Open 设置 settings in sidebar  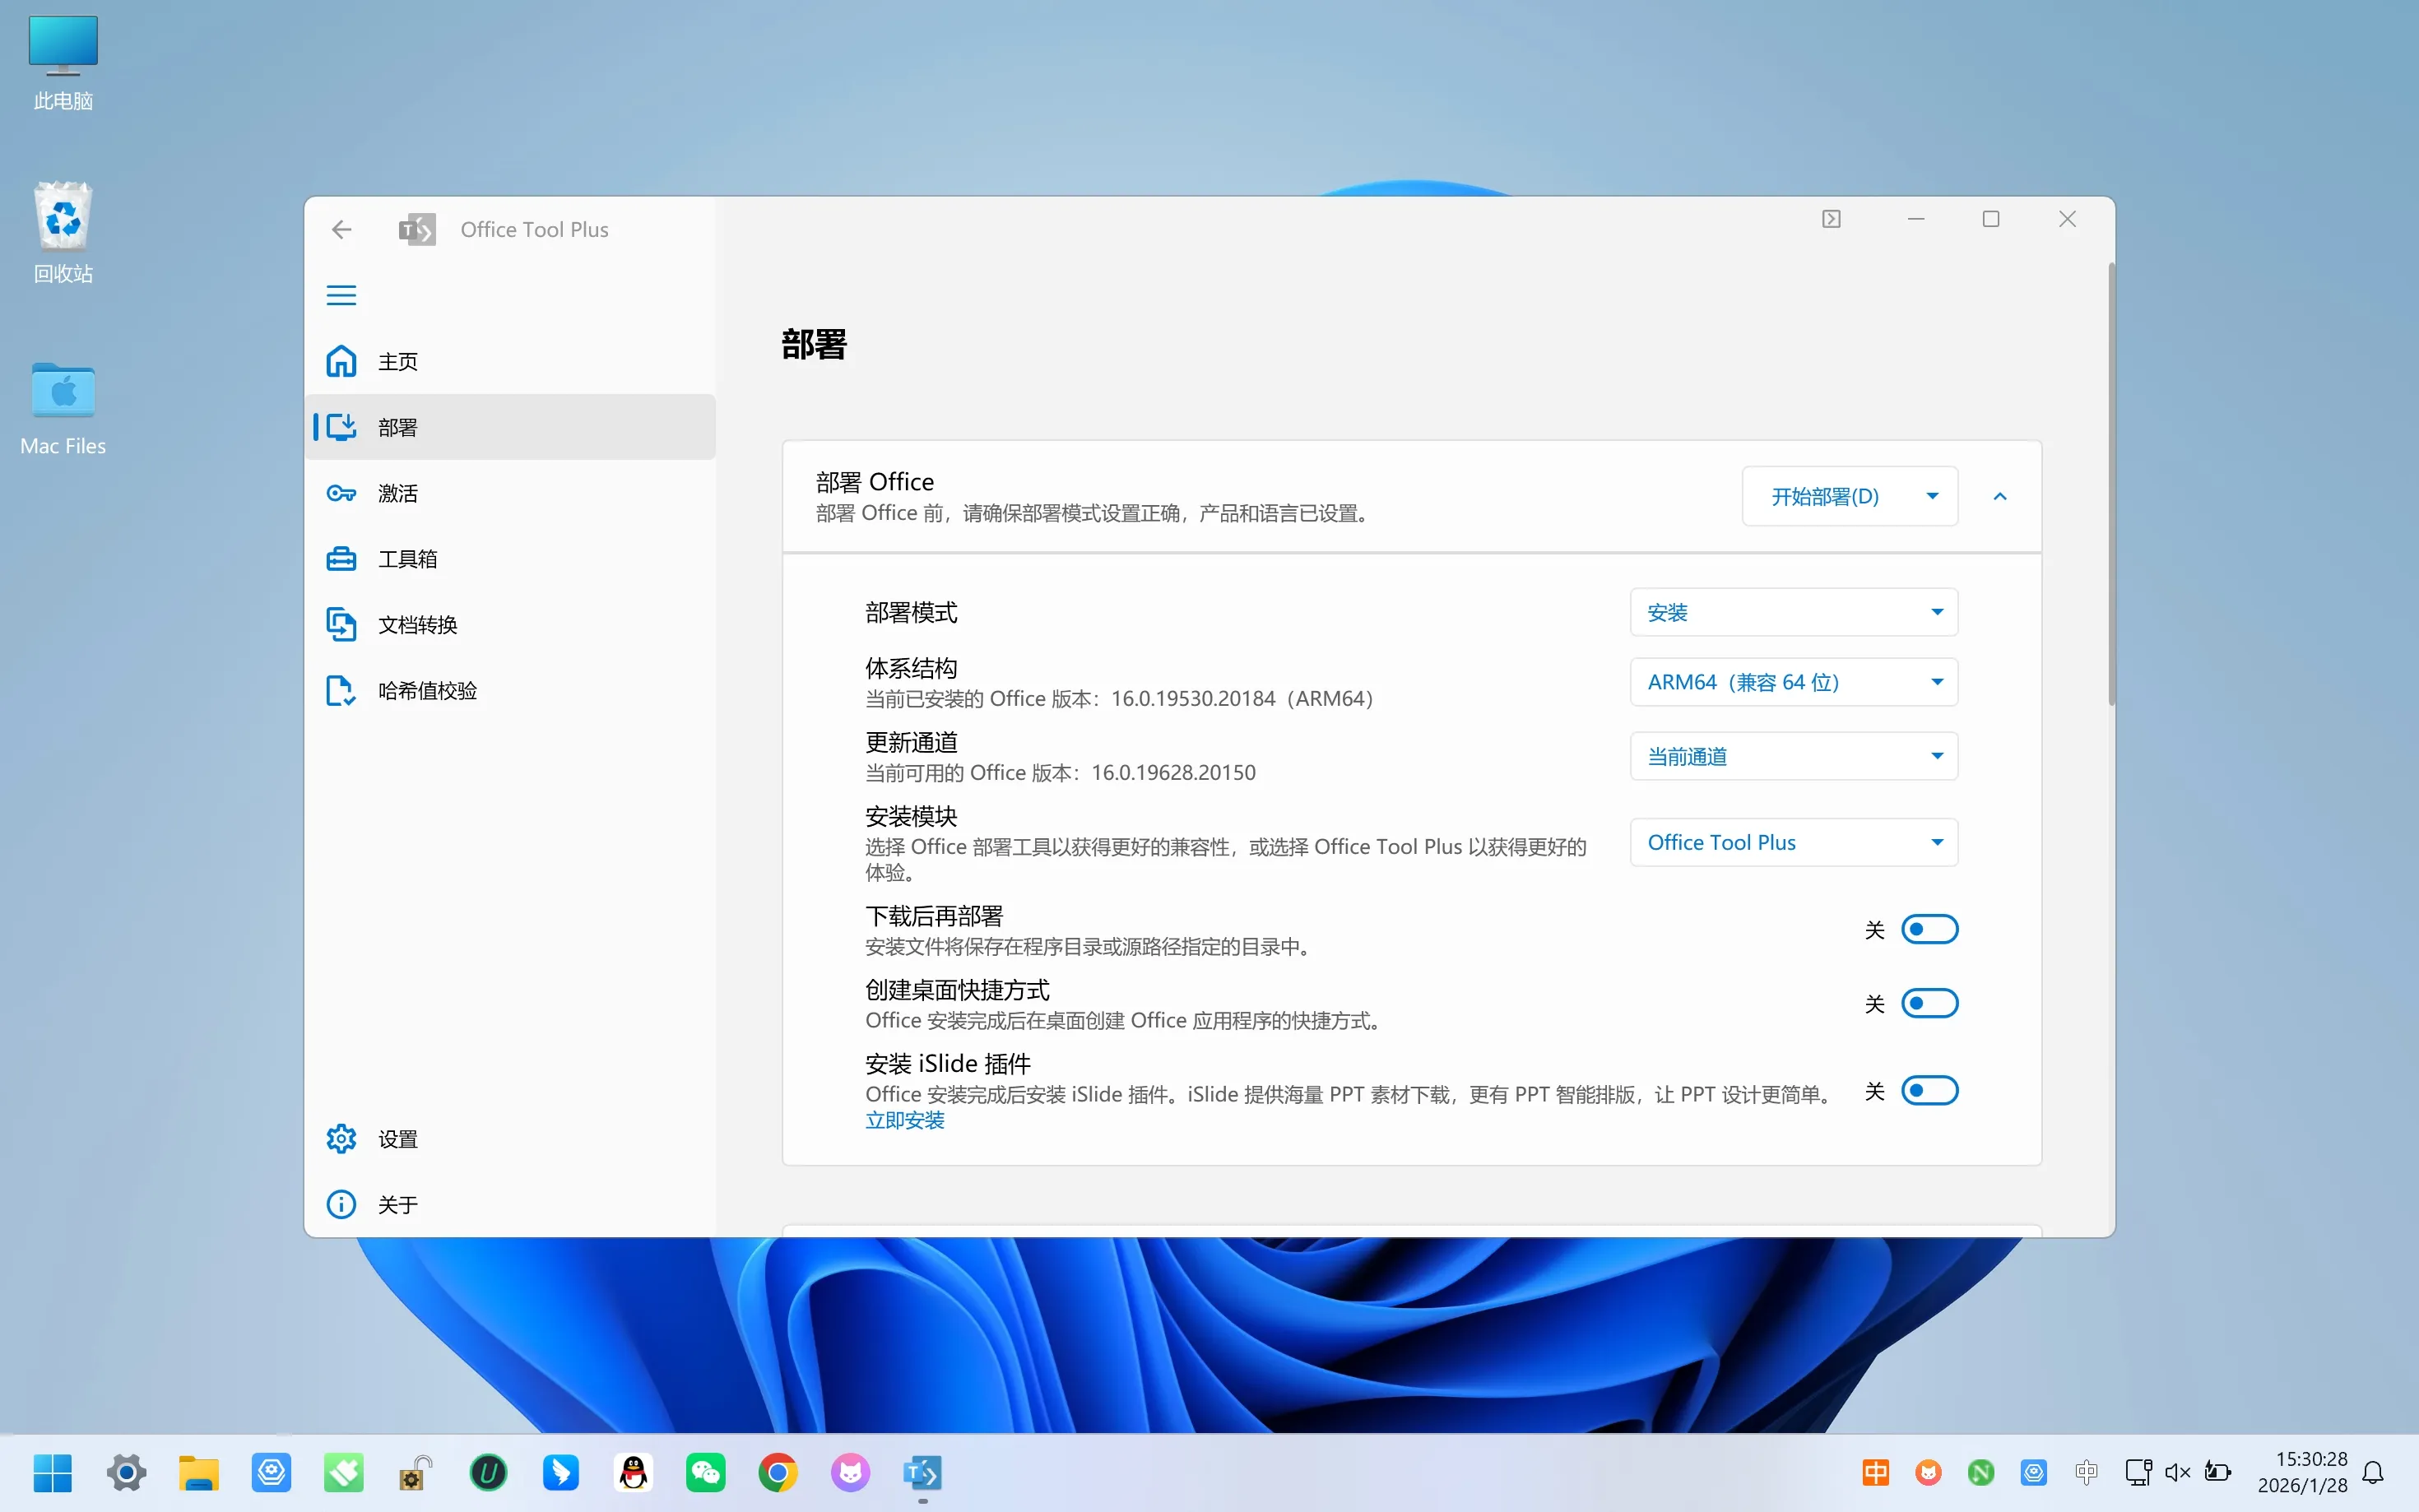pyautogui.click(x=397, y=1139)
